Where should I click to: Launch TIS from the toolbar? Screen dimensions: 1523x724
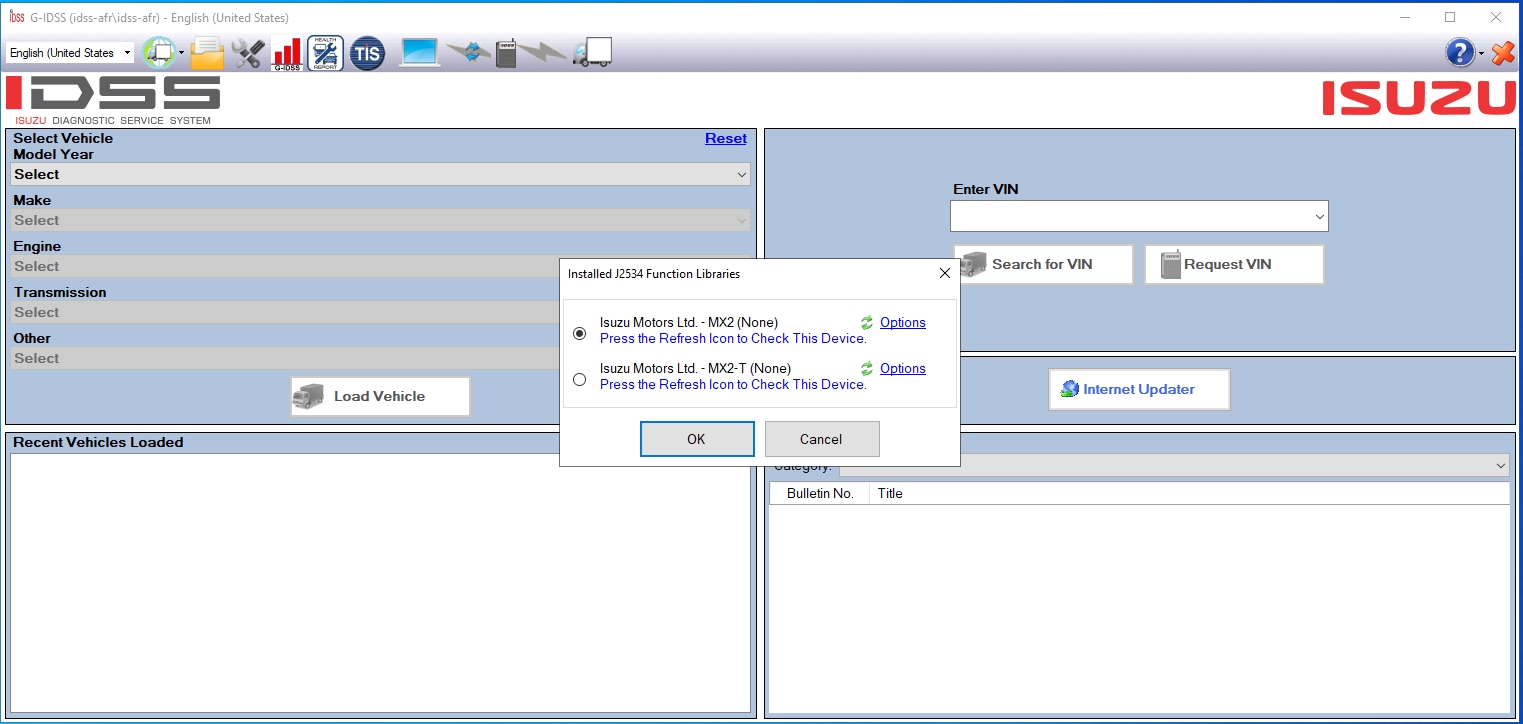[367, 53]
